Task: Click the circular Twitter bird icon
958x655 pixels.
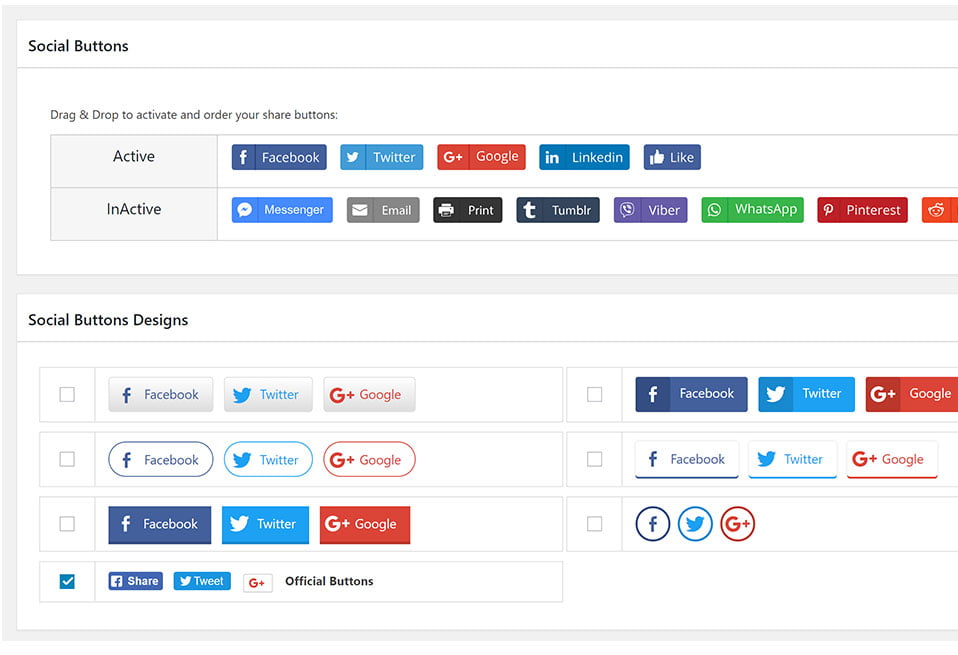Action: click(695, 524)
